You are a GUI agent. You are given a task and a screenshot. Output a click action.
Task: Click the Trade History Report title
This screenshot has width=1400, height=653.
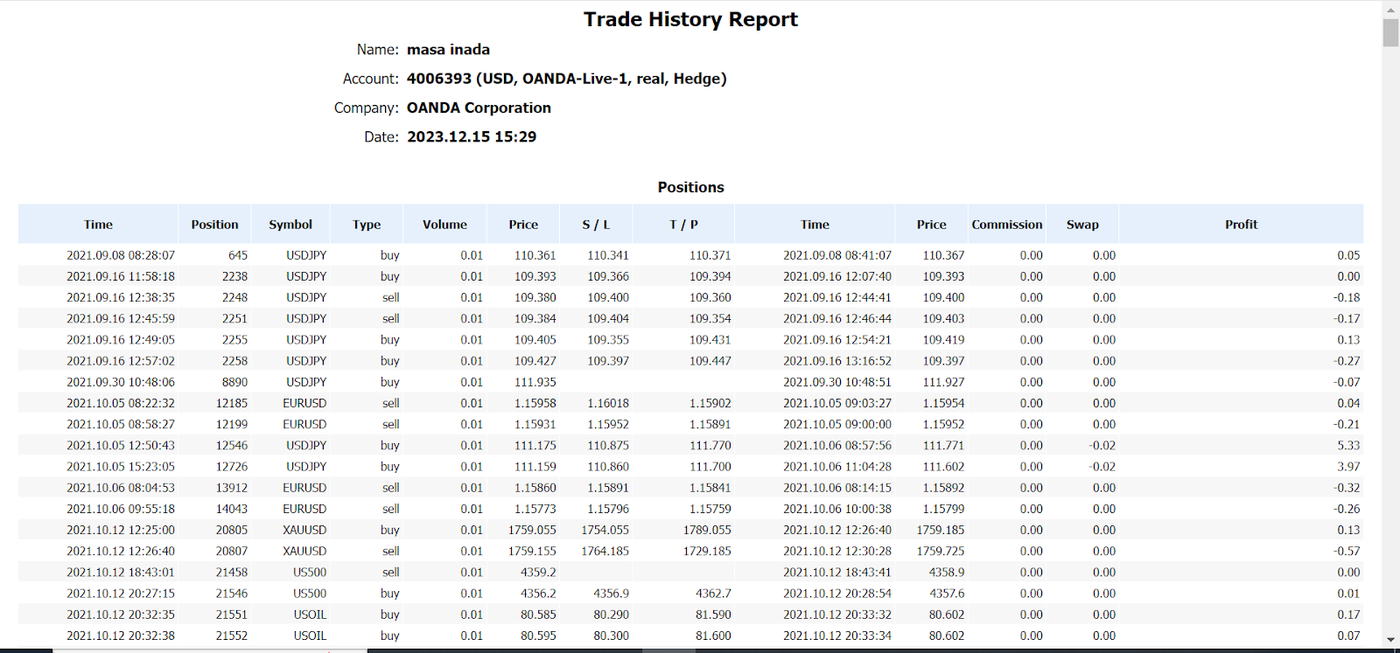pyautogui.click(x=690, y=18)
